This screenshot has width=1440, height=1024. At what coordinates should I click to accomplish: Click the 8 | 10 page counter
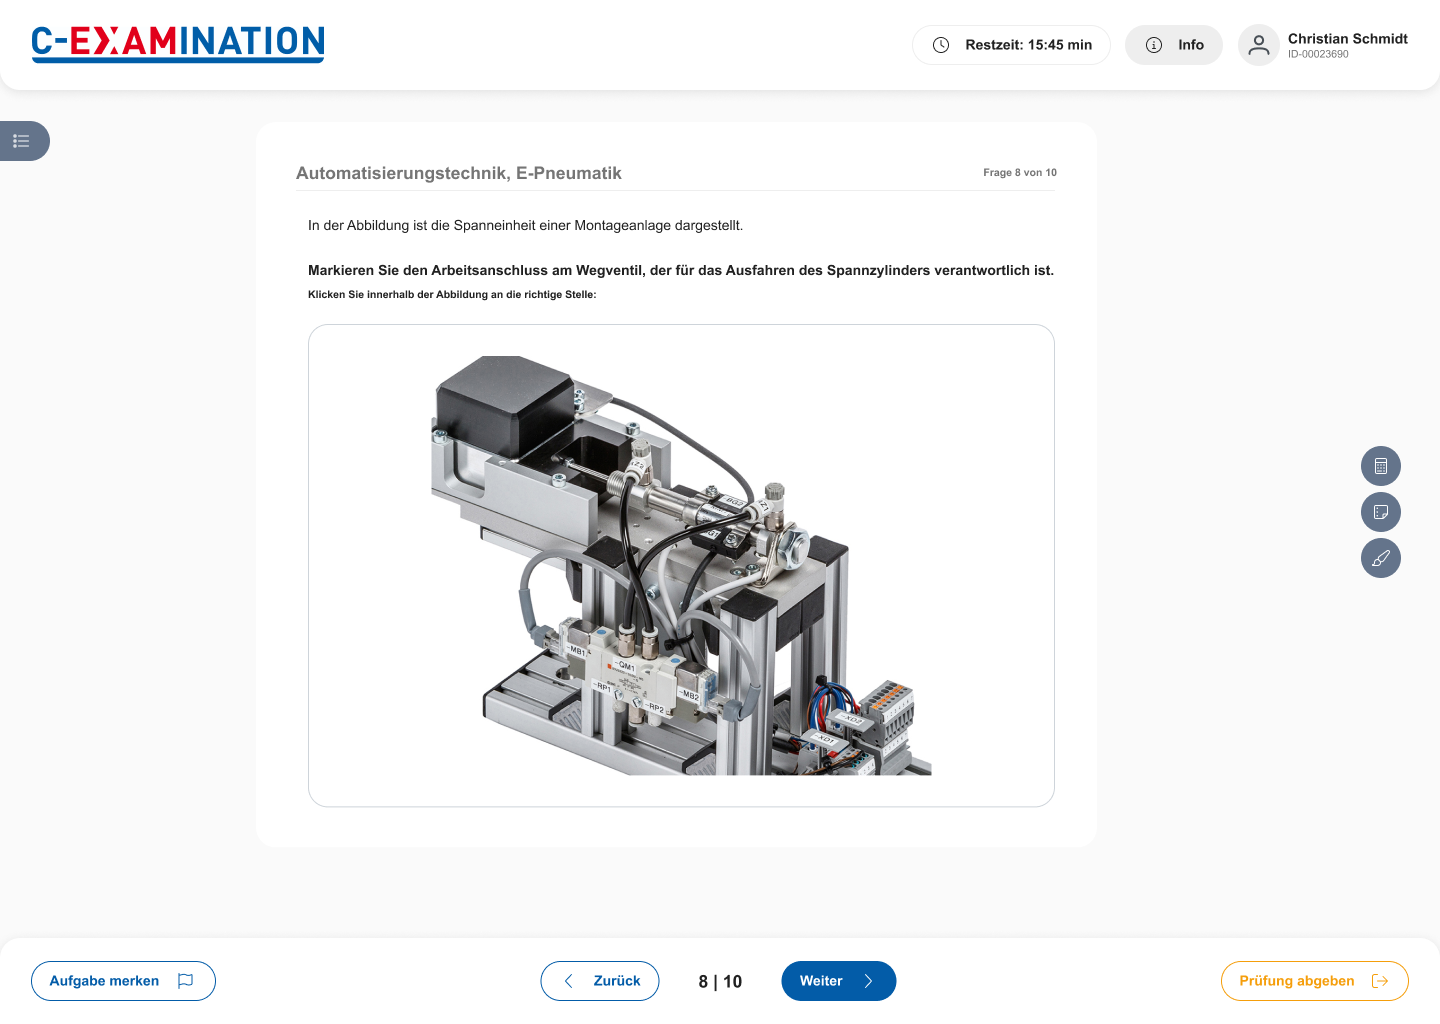point(720,982)
